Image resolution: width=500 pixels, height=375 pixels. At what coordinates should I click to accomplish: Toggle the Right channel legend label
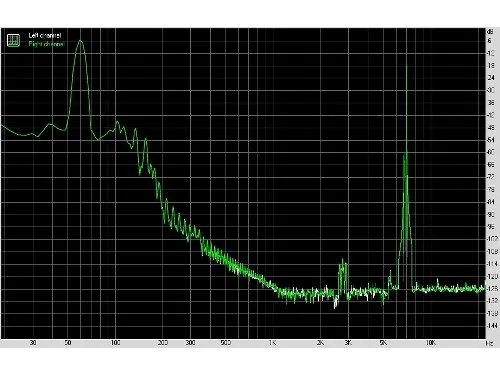pos(46,44)
